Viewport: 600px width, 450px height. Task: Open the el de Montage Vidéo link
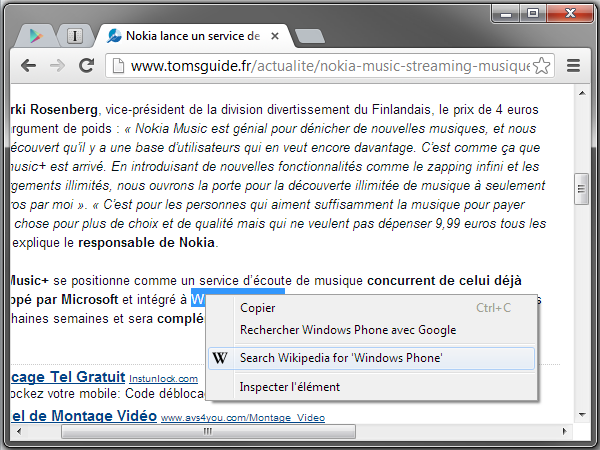coord(84,416)
